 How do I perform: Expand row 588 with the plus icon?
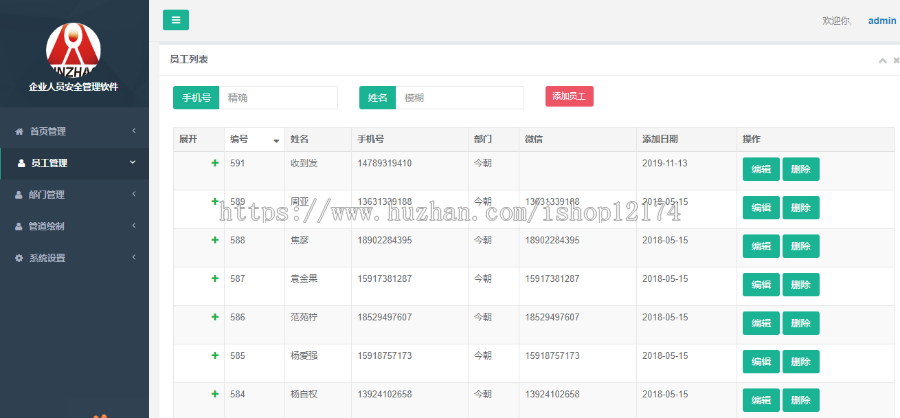(x=215, y=240)
